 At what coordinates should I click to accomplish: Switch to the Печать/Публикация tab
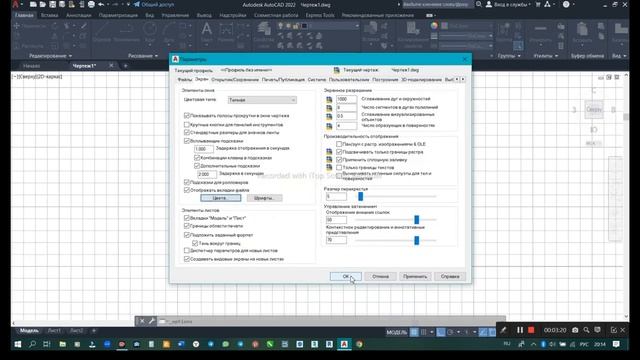tap(283, 80)
